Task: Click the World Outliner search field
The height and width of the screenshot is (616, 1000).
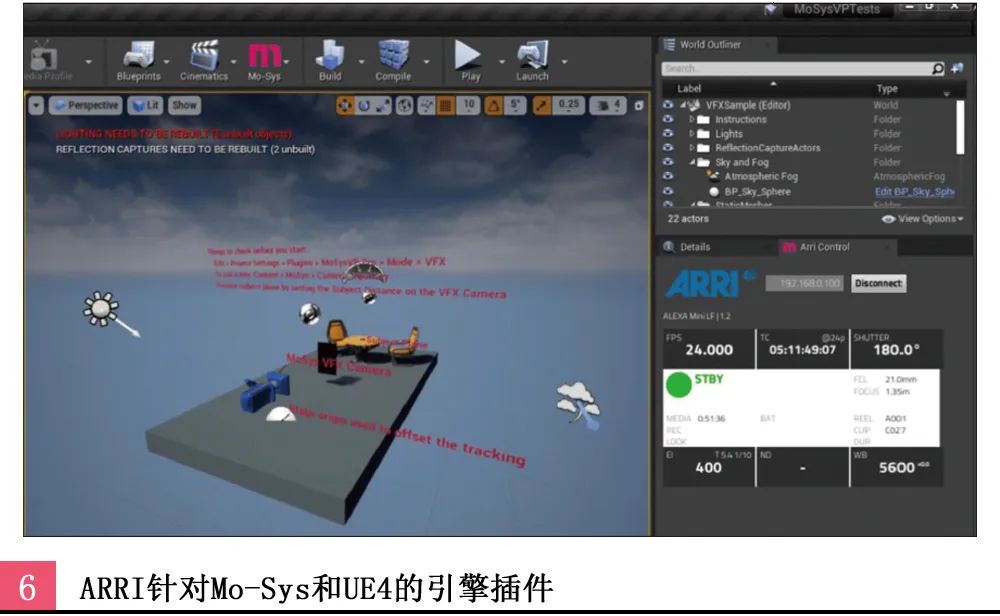Action: (795, 69)
